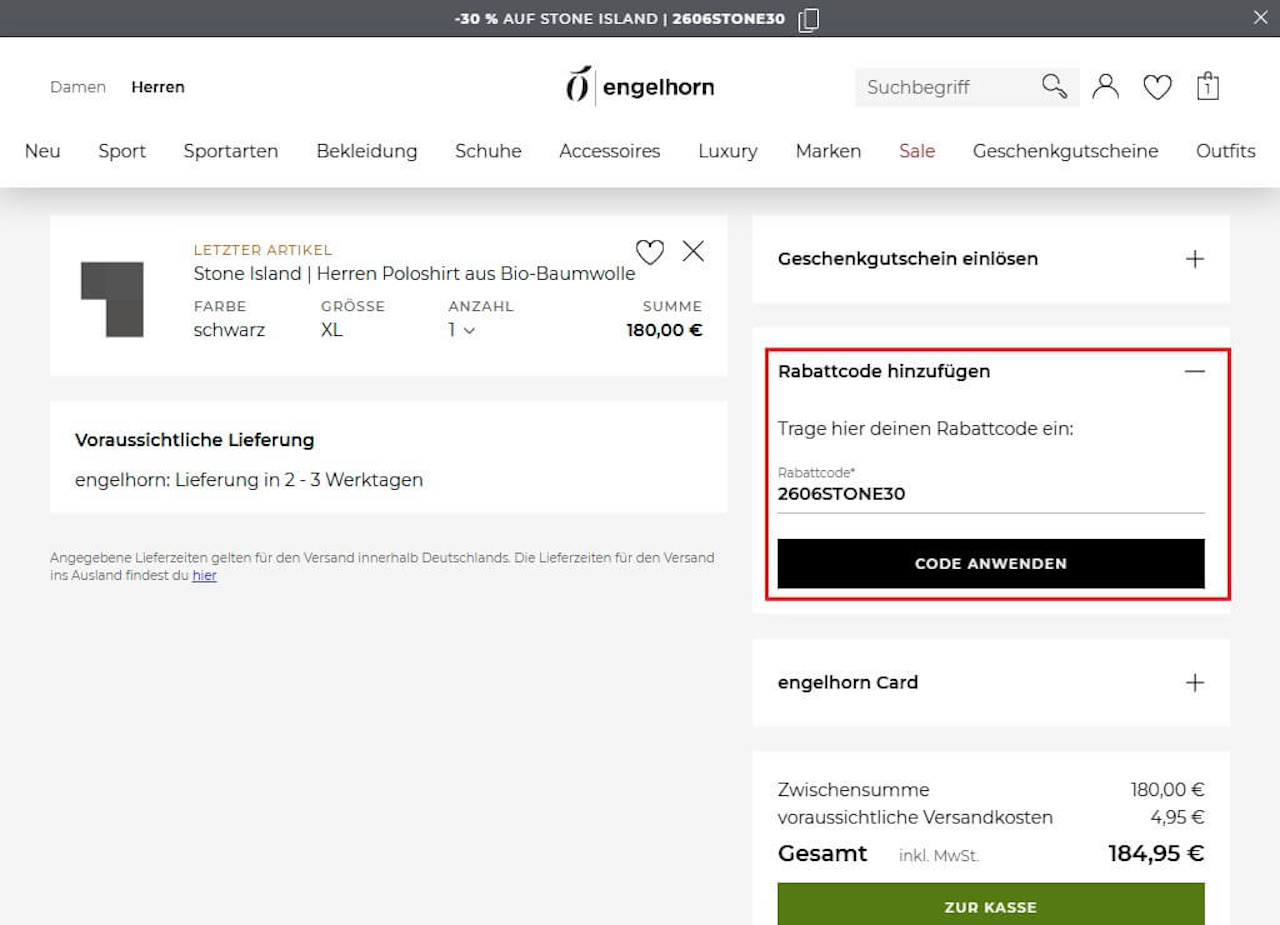The height and width of the screenshot is (925, 1280).
Task: Open the user account icon
Action: click(x=1105, y=87)
